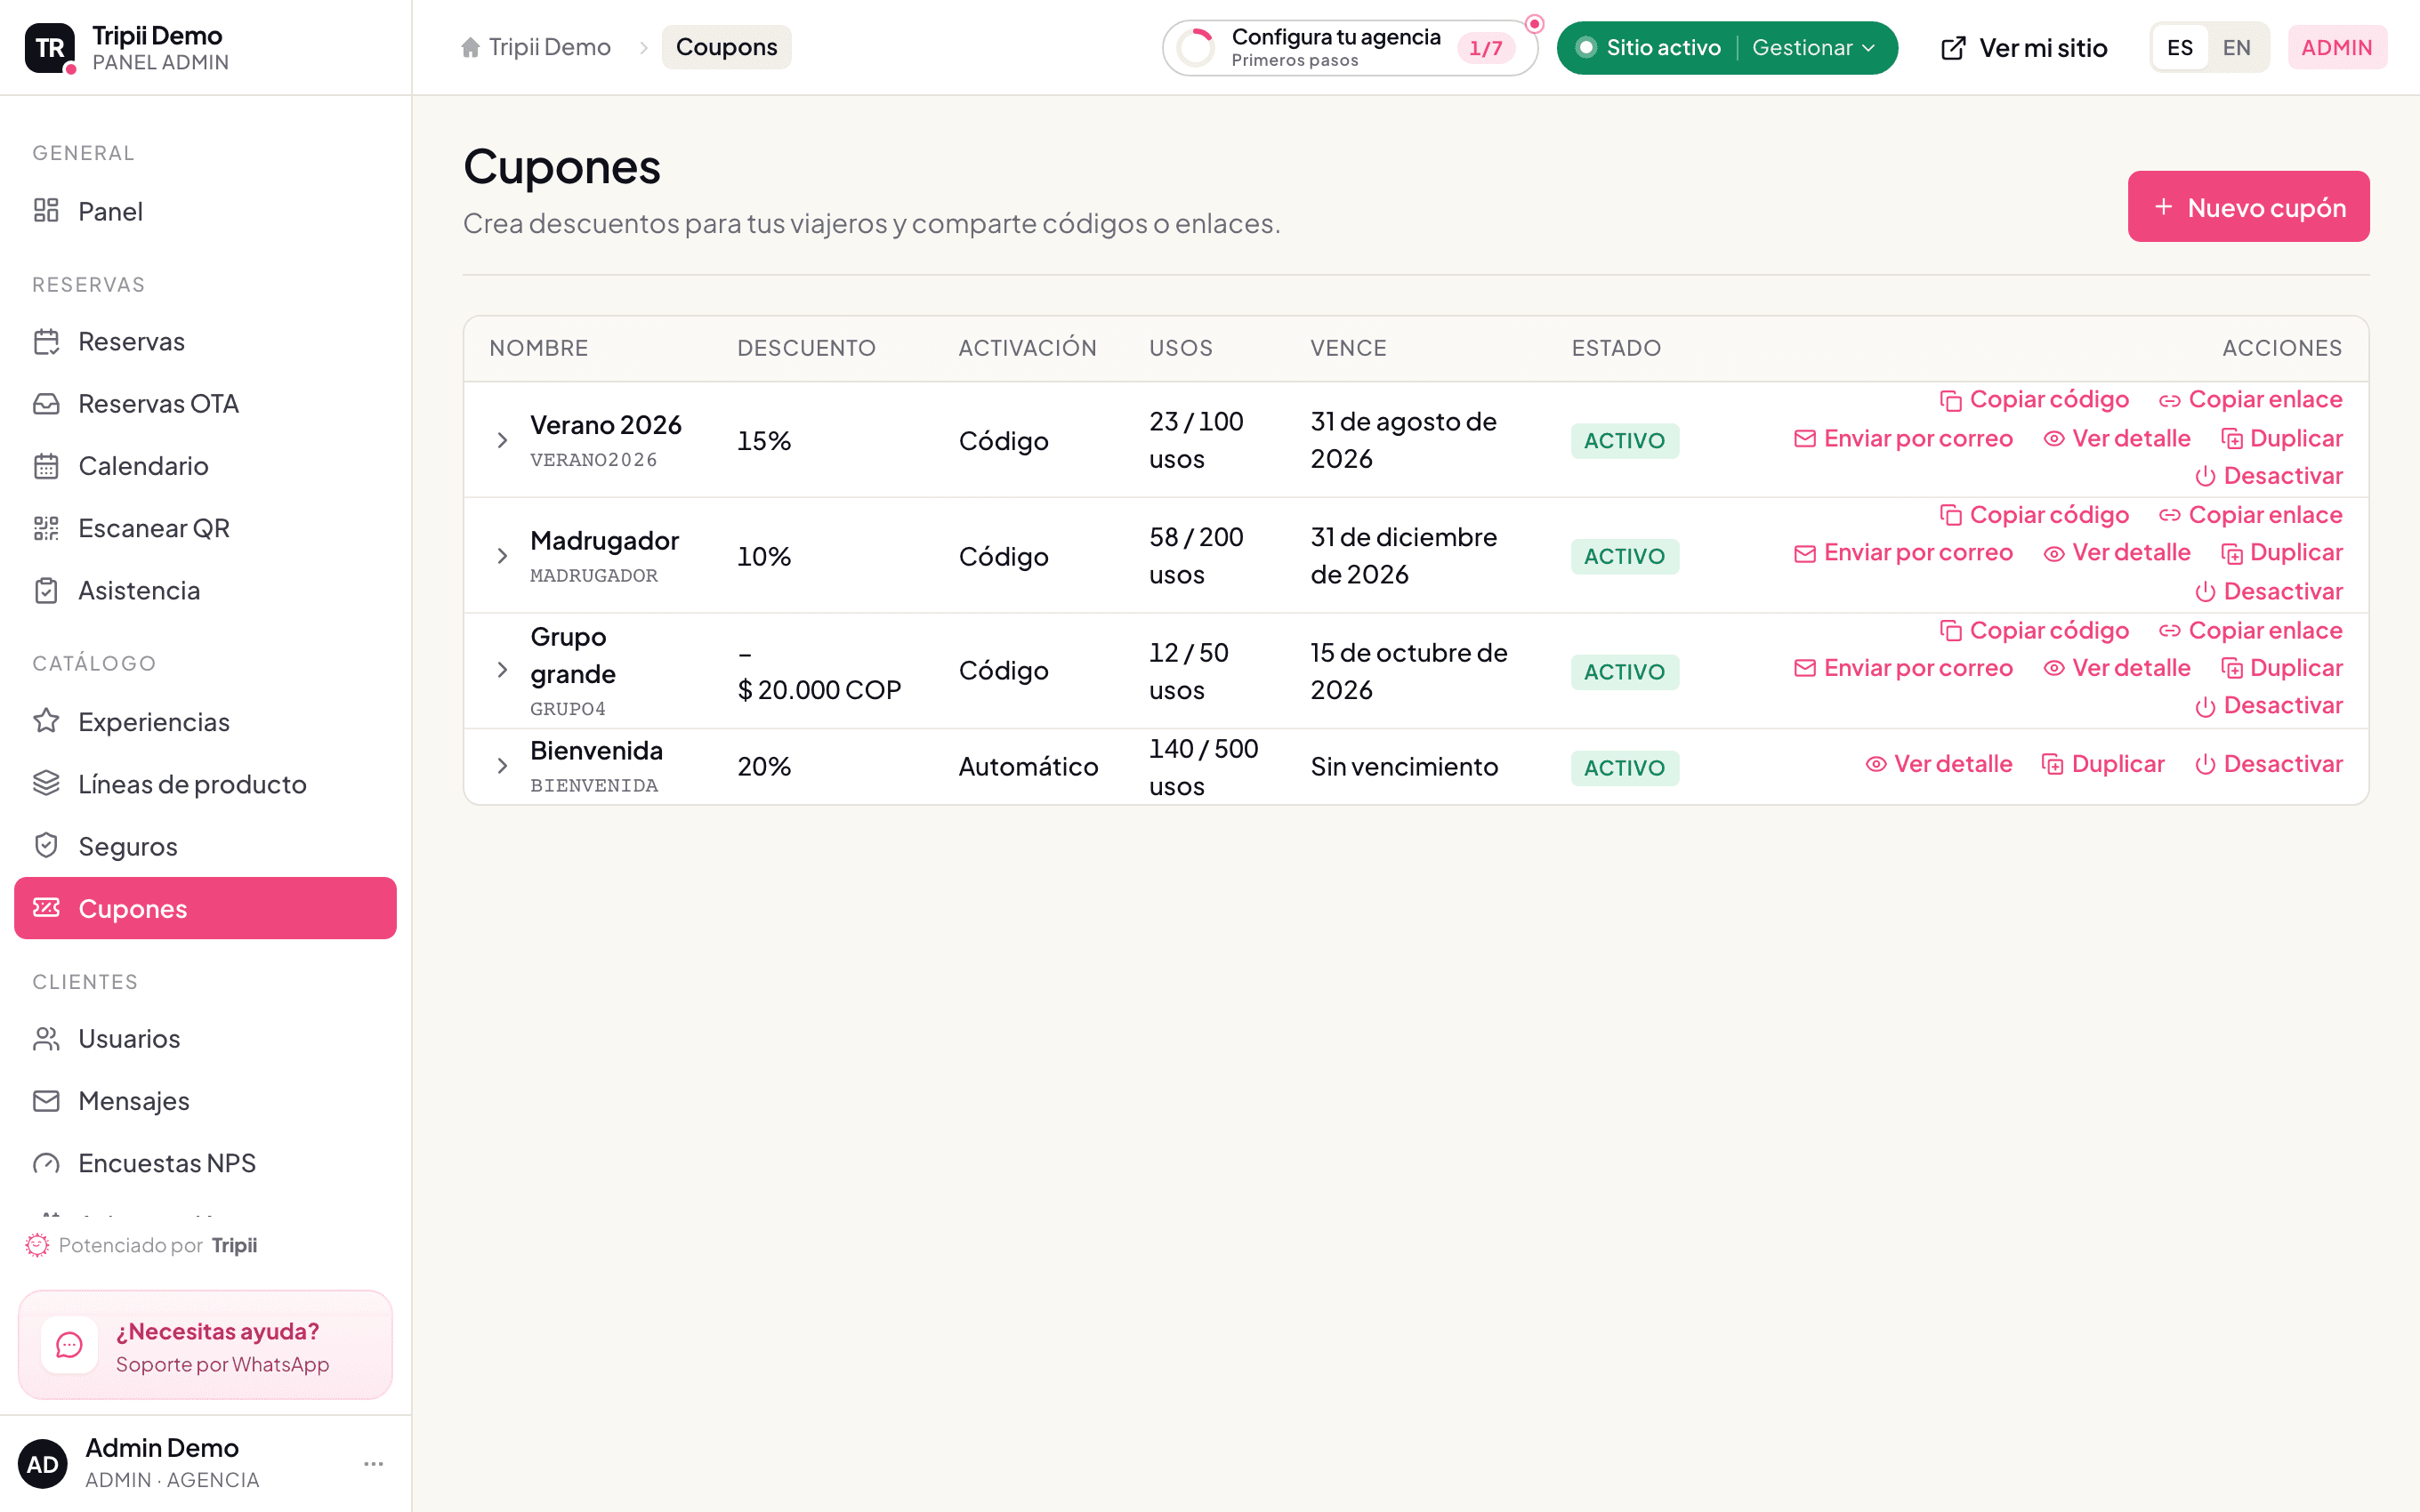Deactivate the Bienvenida coupon

click(2268, 764)
